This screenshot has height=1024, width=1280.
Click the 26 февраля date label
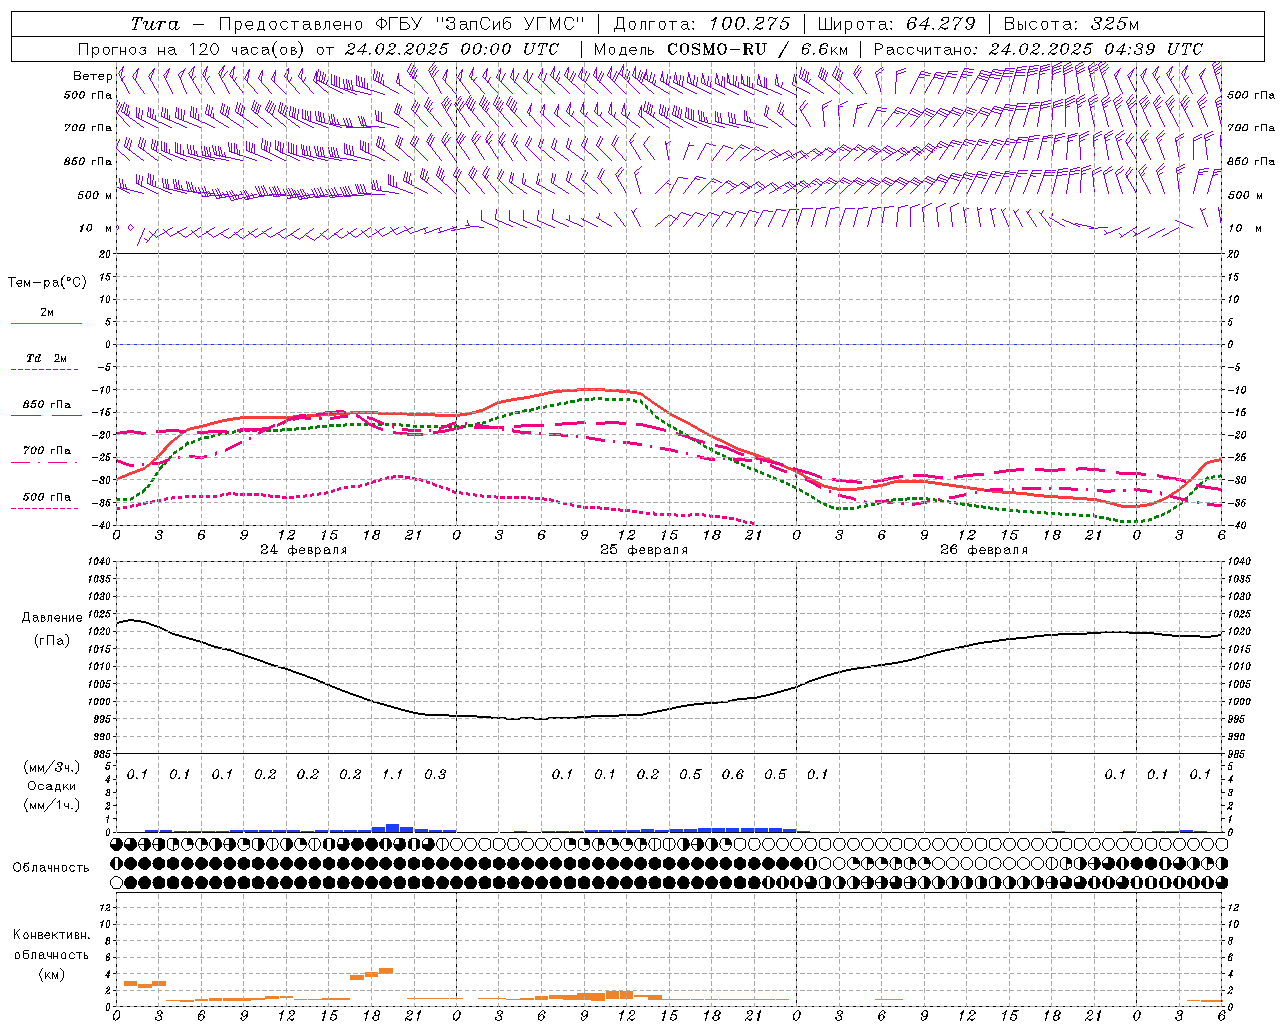[x=984, y=550]
